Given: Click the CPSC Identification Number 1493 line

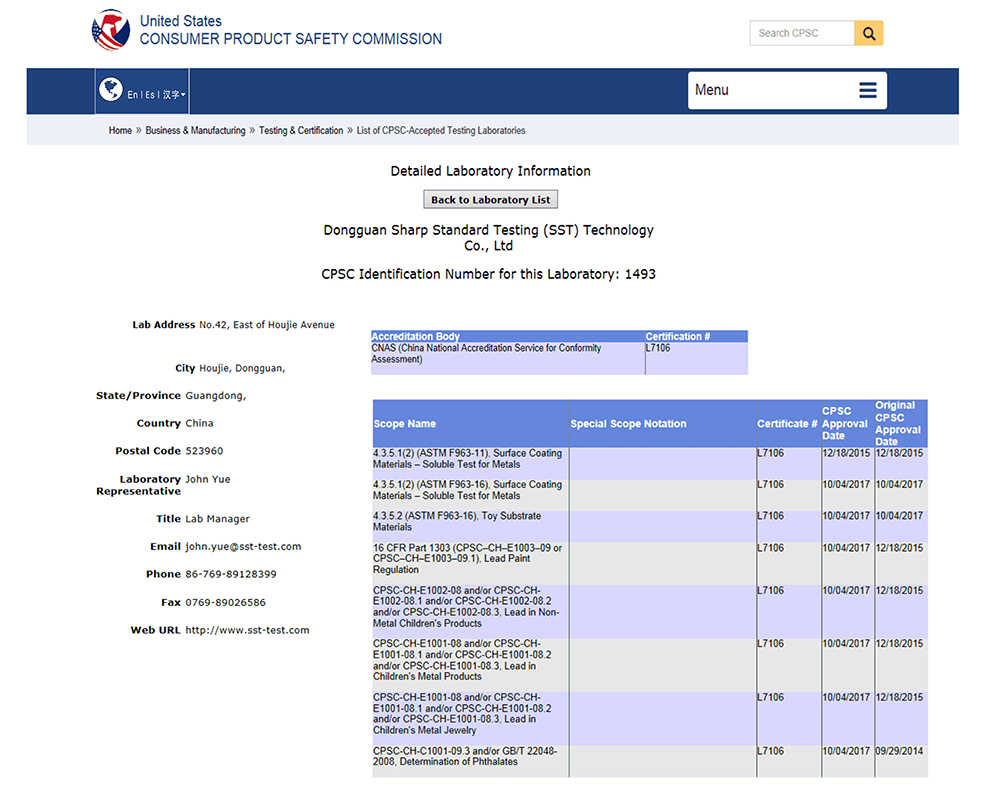Looking at the screenshot, I should coord(489,274).
